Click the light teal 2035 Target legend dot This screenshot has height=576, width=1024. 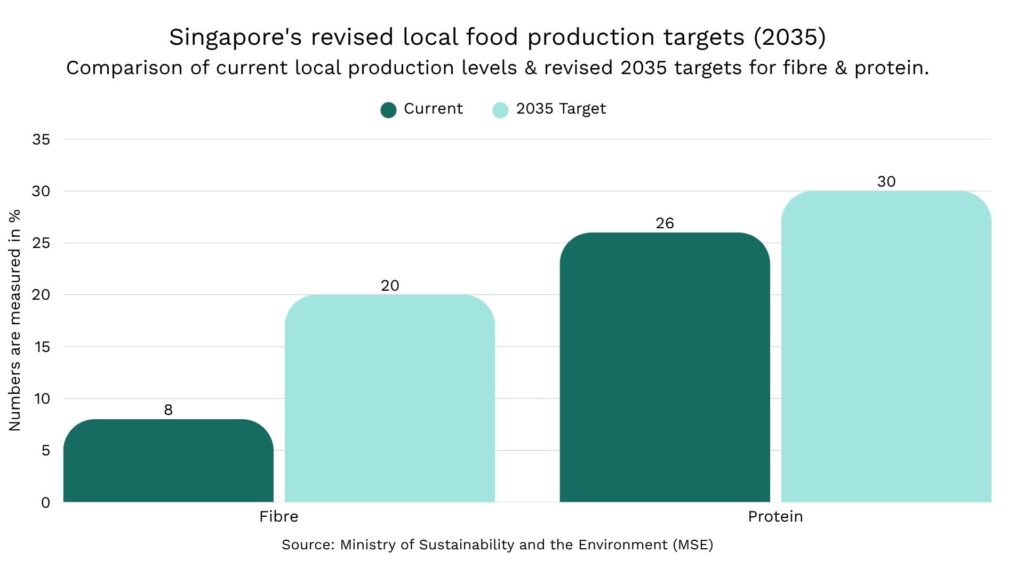[500, 110]
